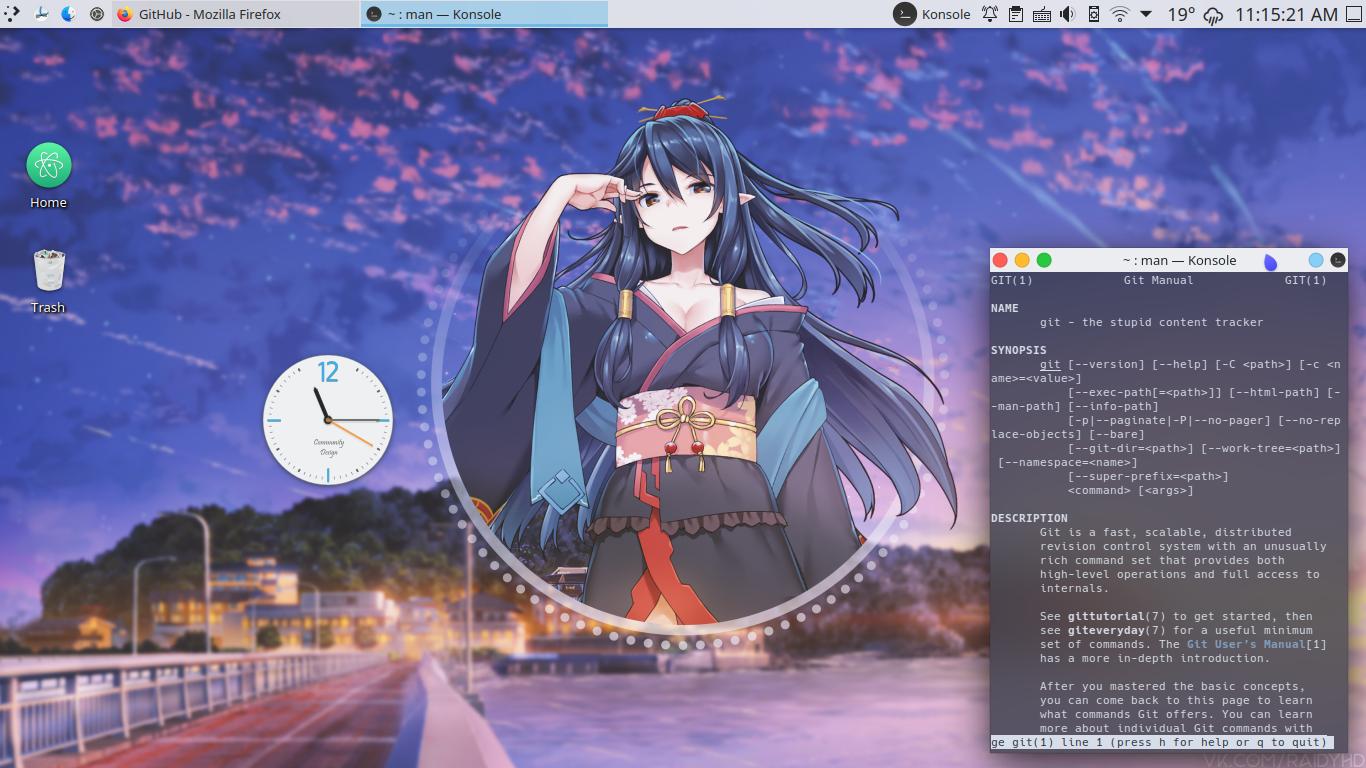Click the man page status line at bottom
1366x768 pixels.
(1163, 742)
